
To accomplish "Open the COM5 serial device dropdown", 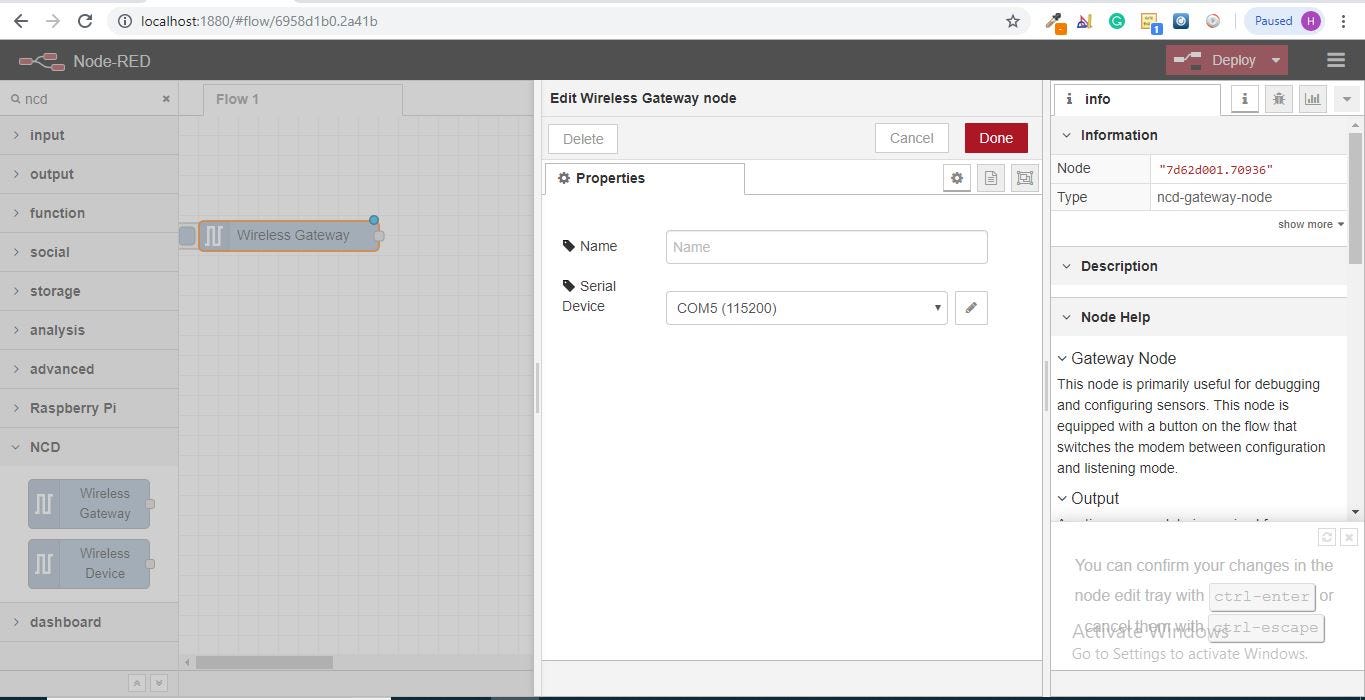I will [x=805, y=307].
